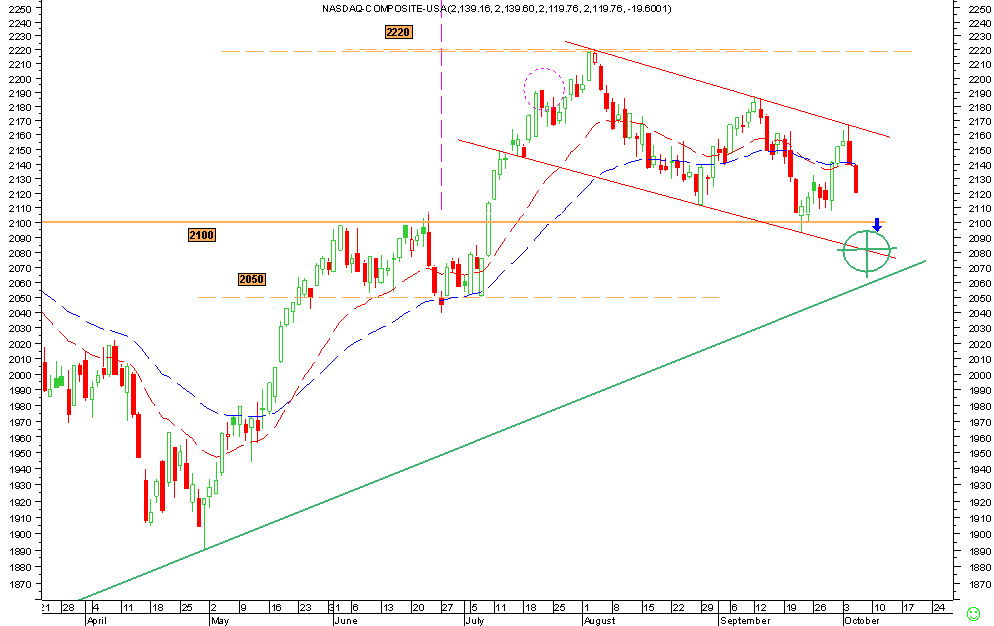The width and height of the screenshot is (994, 626).
Task: Select the orange 2050 level label
Action: coord(252,279)
